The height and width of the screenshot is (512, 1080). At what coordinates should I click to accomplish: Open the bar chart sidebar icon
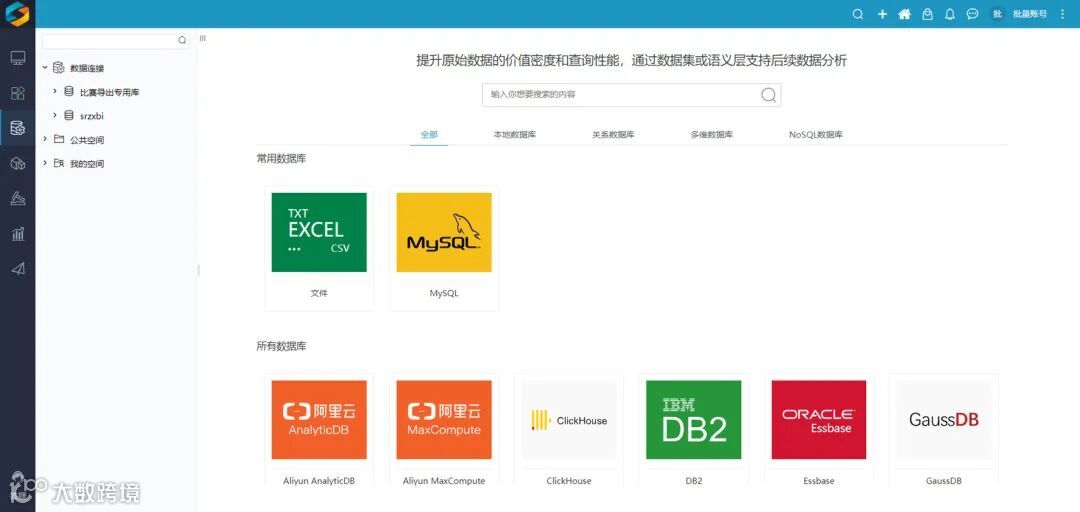click(x=18, y=234)
